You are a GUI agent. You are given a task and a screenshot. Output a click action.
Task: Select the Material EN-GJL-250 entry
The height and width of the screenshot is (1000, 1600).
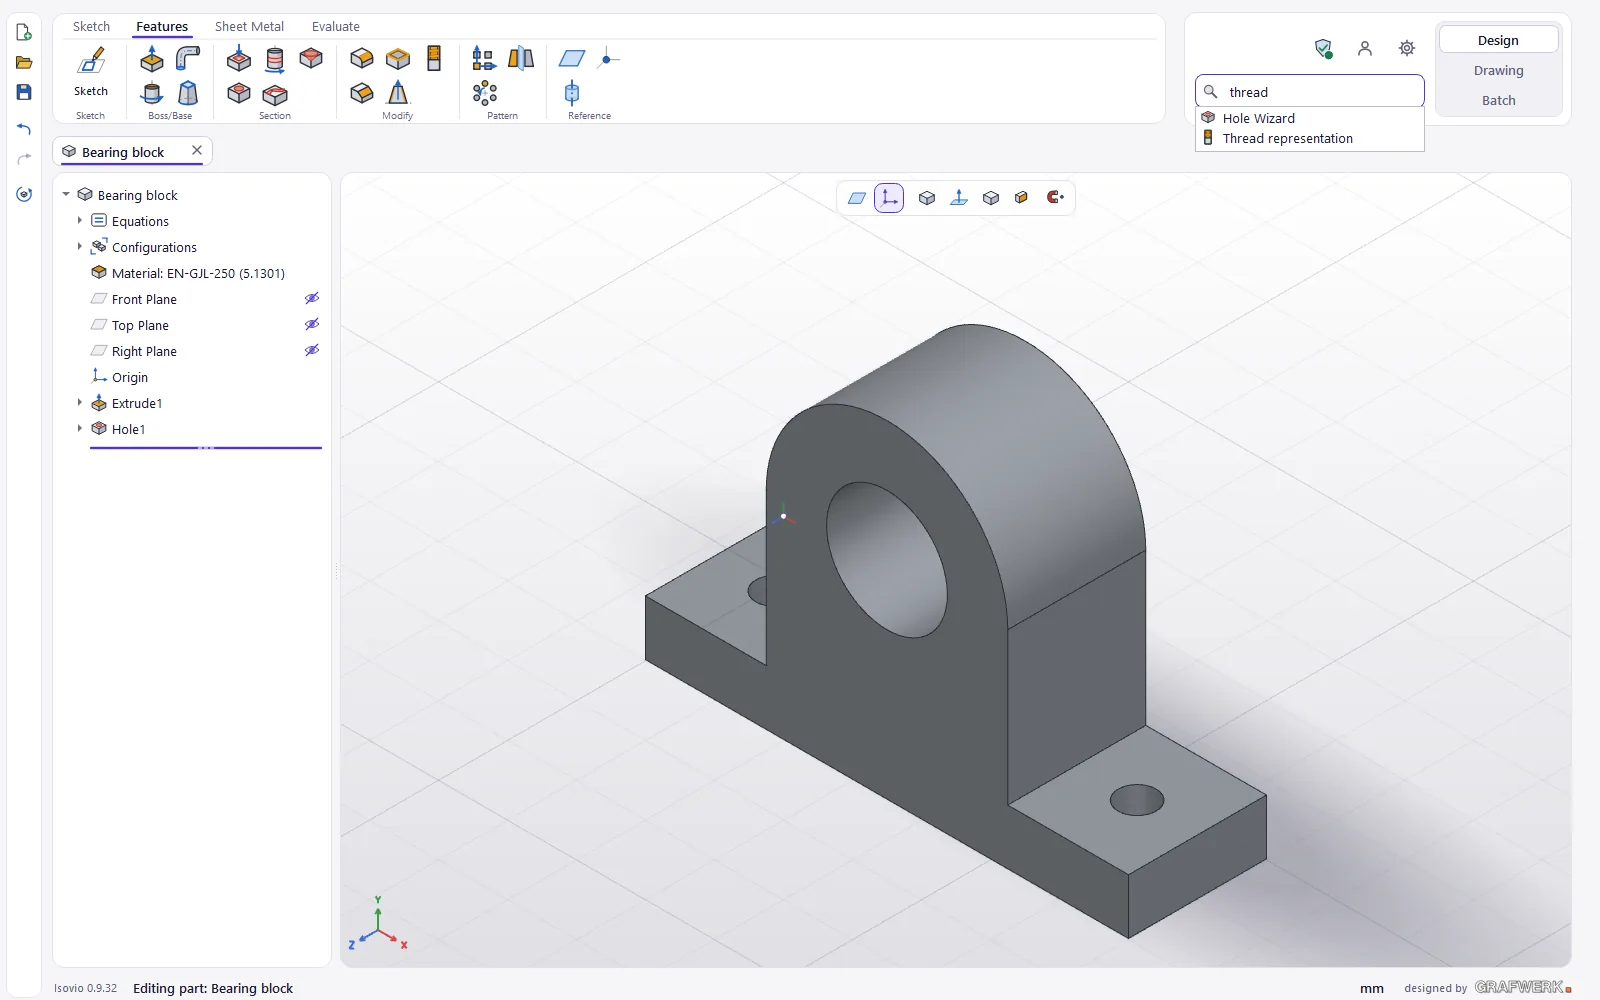point(188,273)
